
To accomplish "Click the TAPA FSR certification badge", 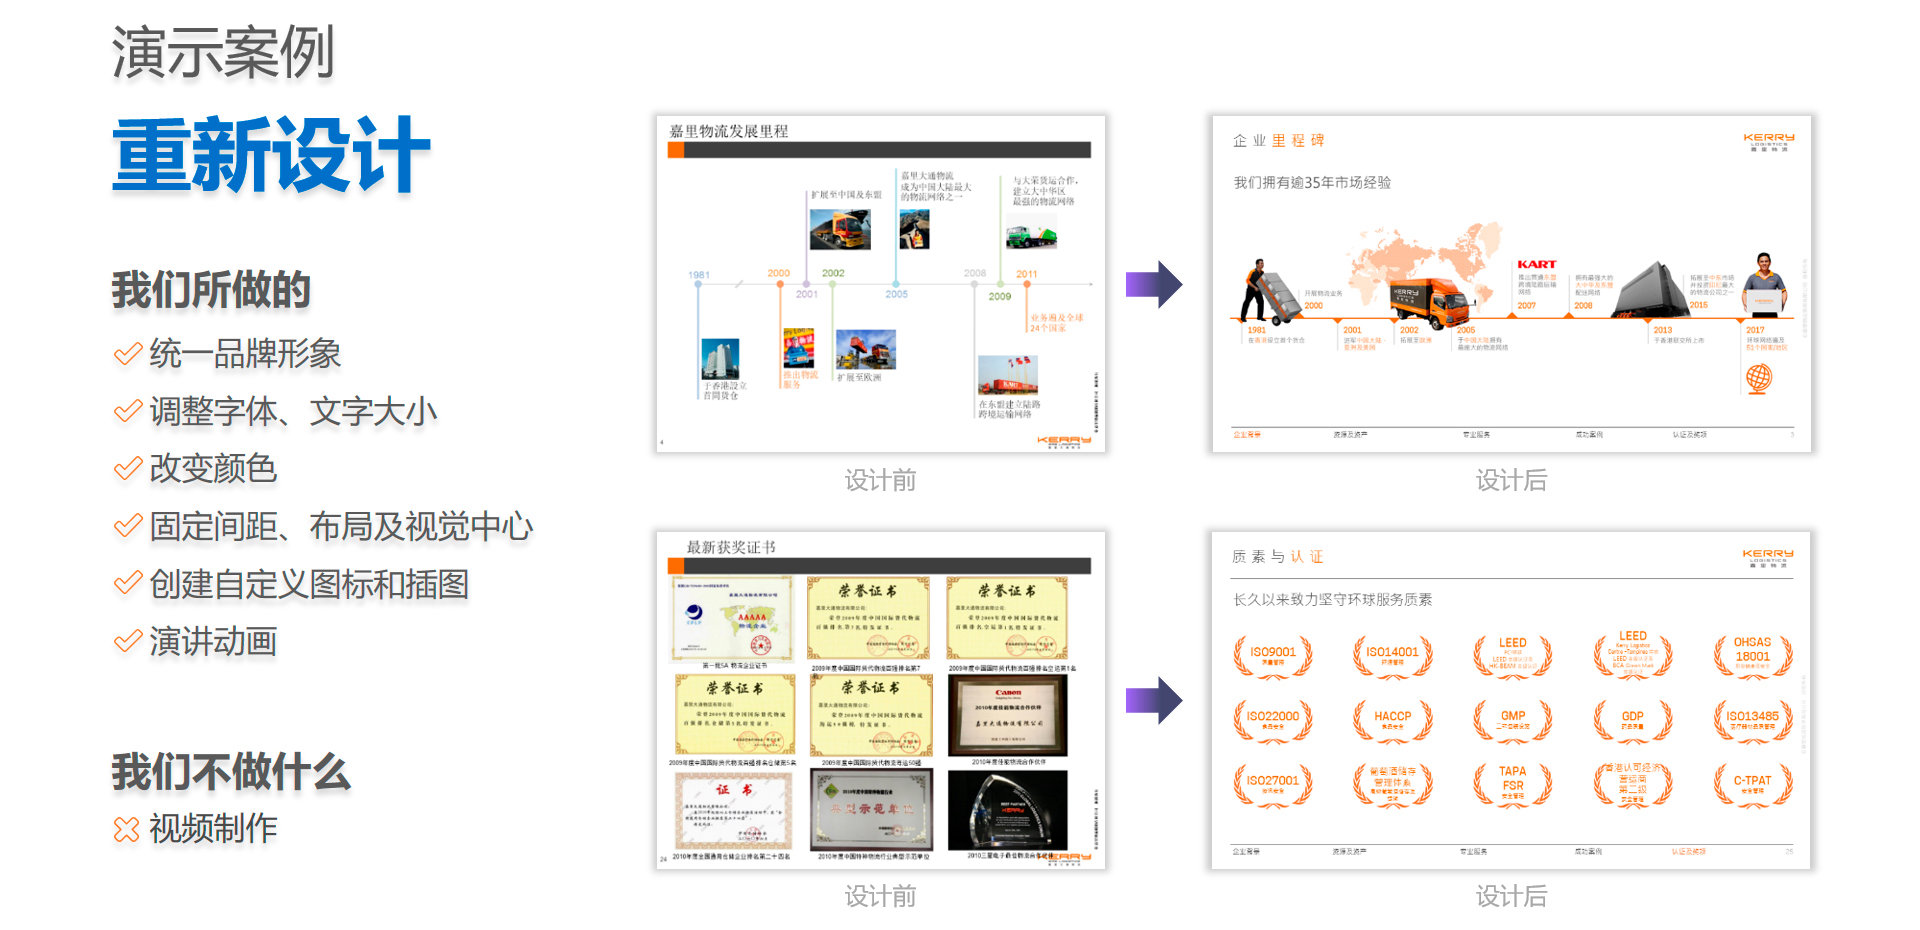I will (x=1512, y=783).
